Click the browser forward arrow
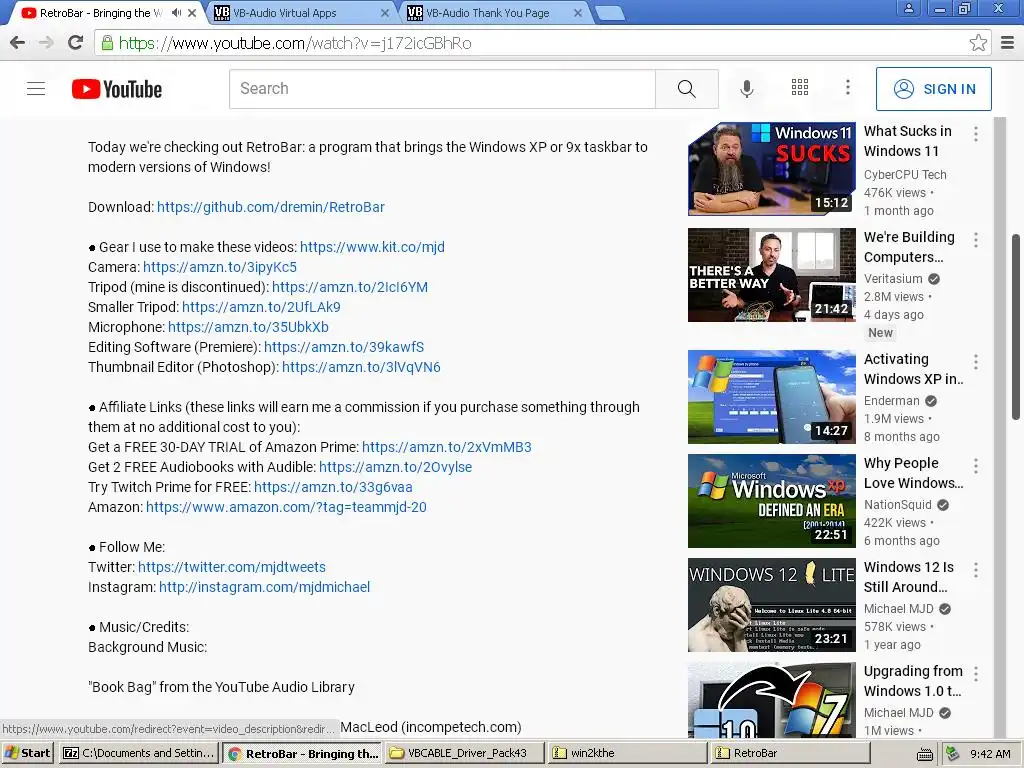This screenshot has width=1024, height=768. tap(46, 43)
